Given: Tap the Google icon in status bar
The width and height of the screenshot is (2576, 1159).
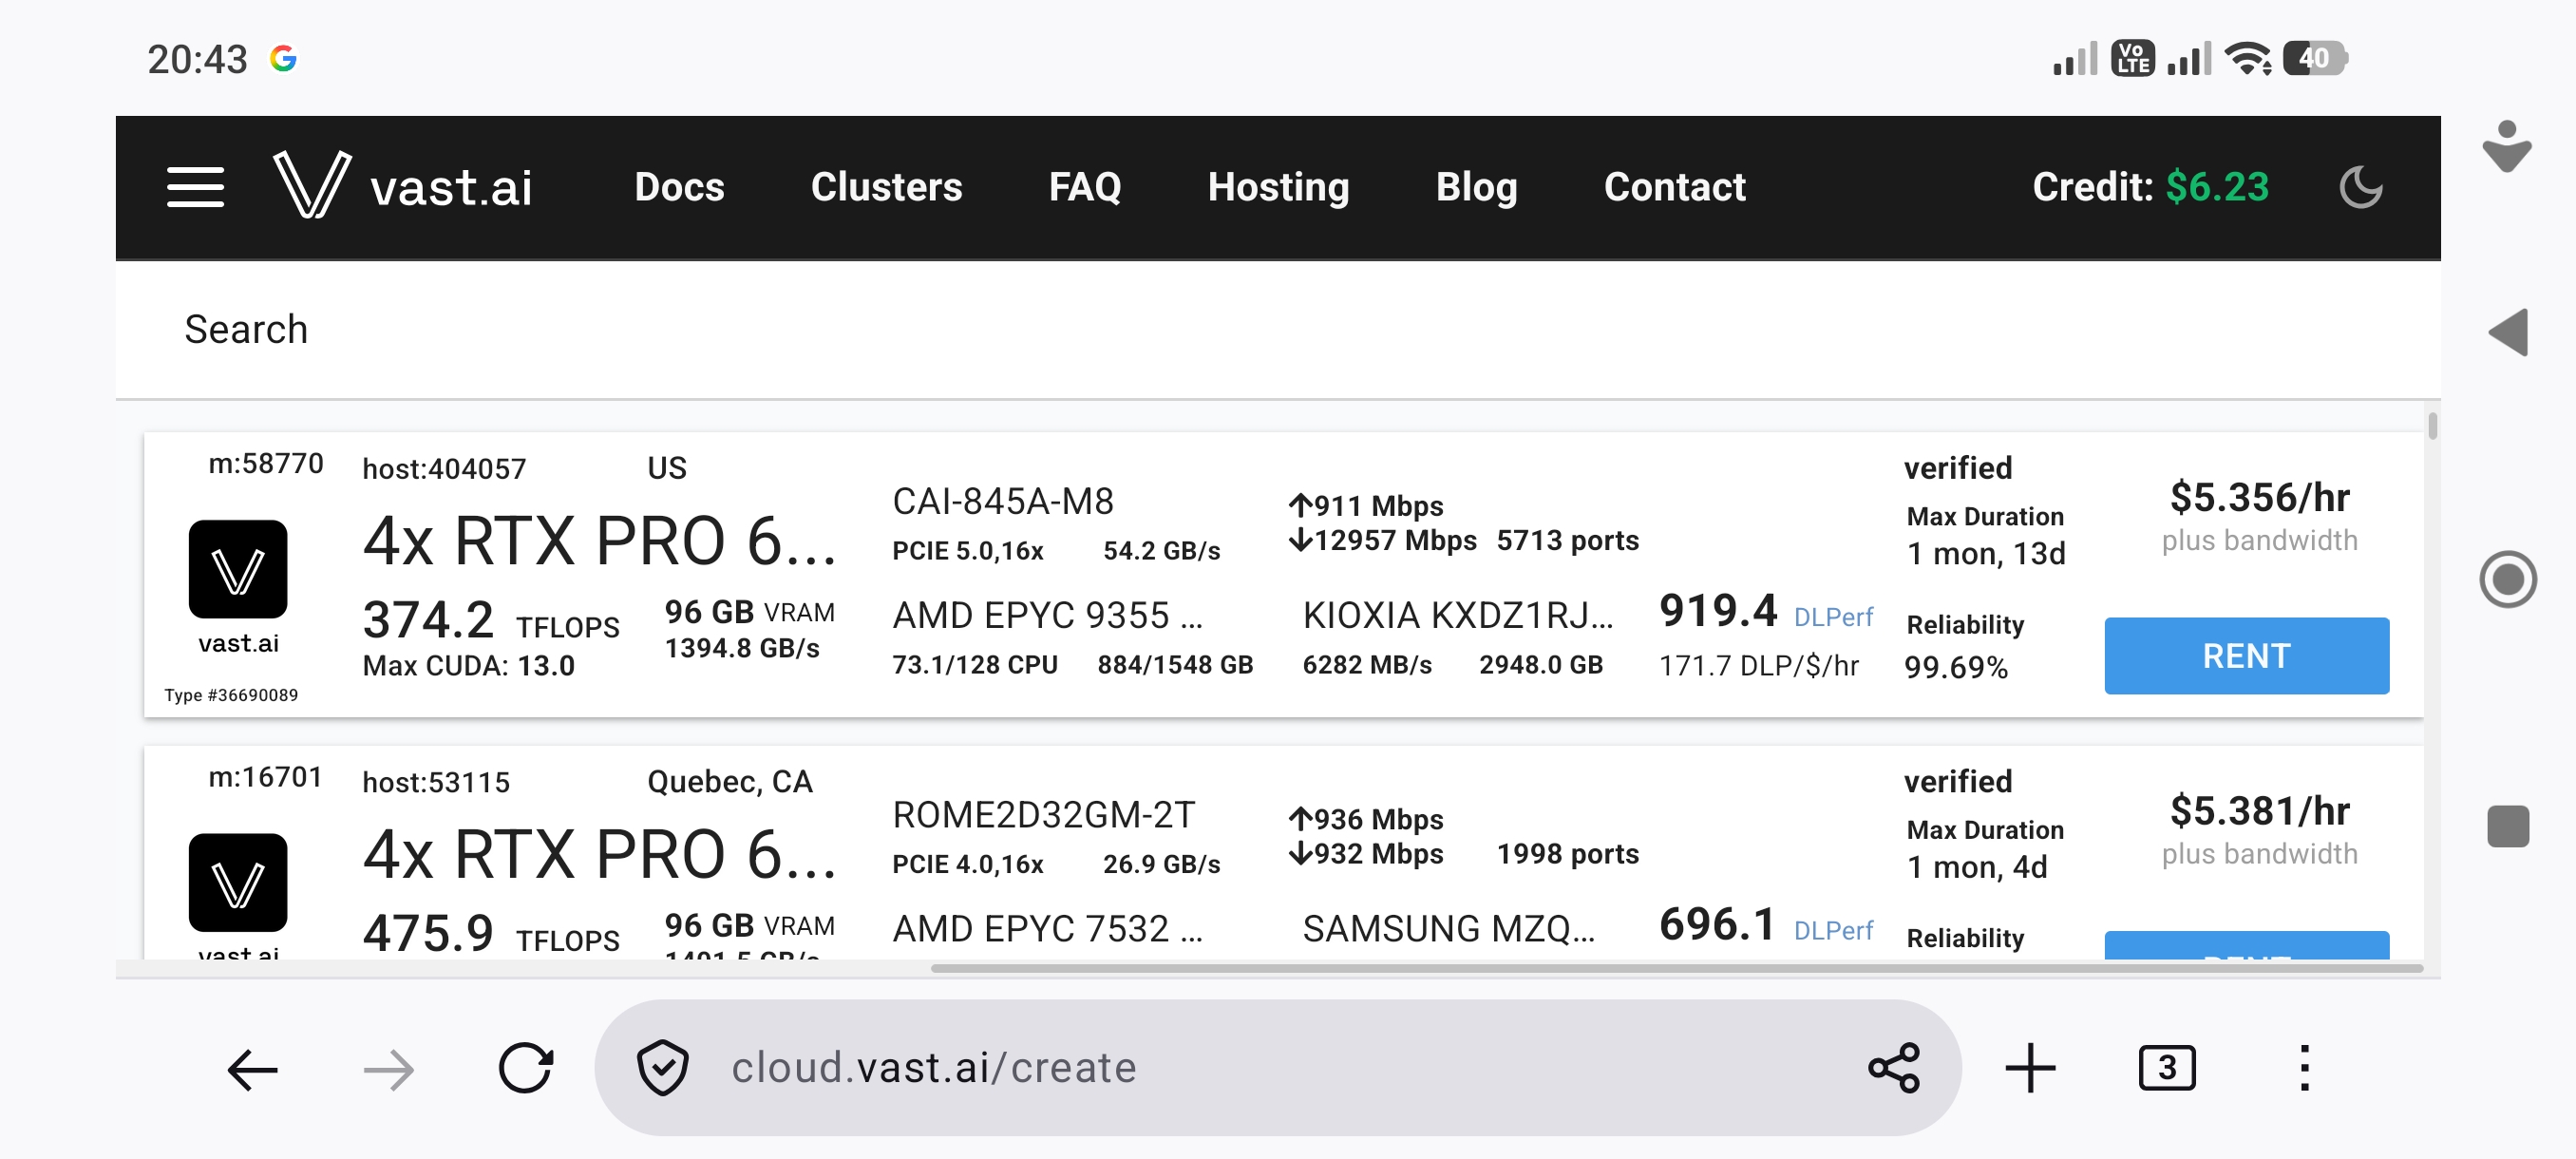Looking at the screenshot, I should click(x=283, y=59).
